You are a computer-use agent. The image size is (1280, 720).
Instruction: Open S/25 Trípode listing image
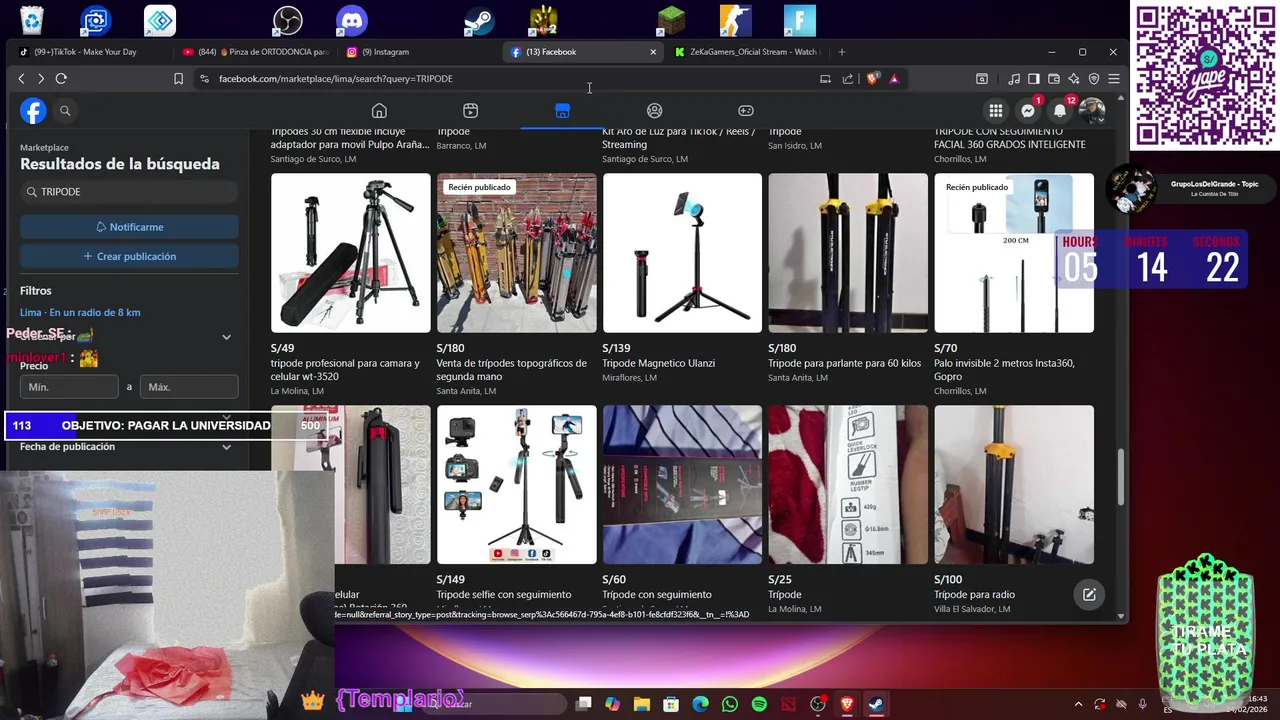coord(848,485)
